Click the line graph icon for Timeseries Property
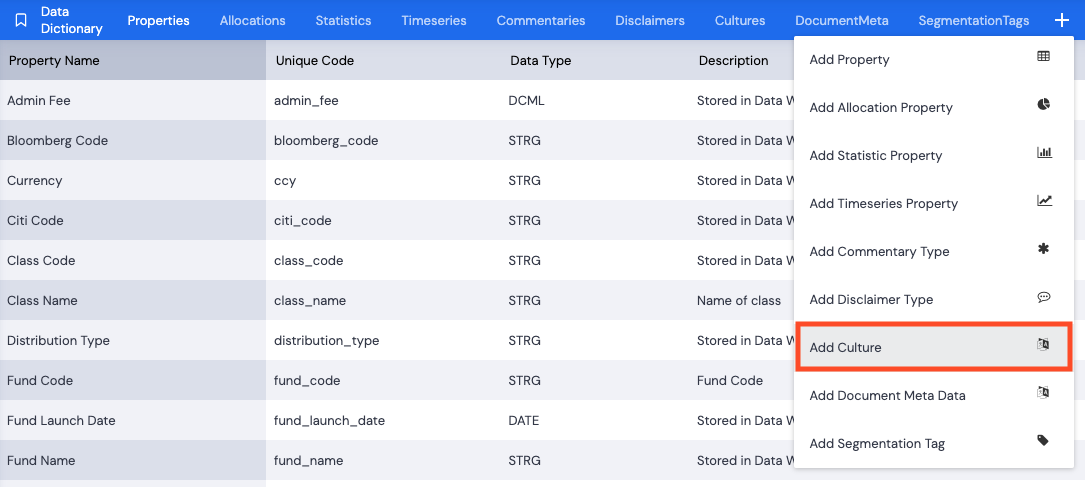This screenshot has width=1085, height=487. (1043, 201)
